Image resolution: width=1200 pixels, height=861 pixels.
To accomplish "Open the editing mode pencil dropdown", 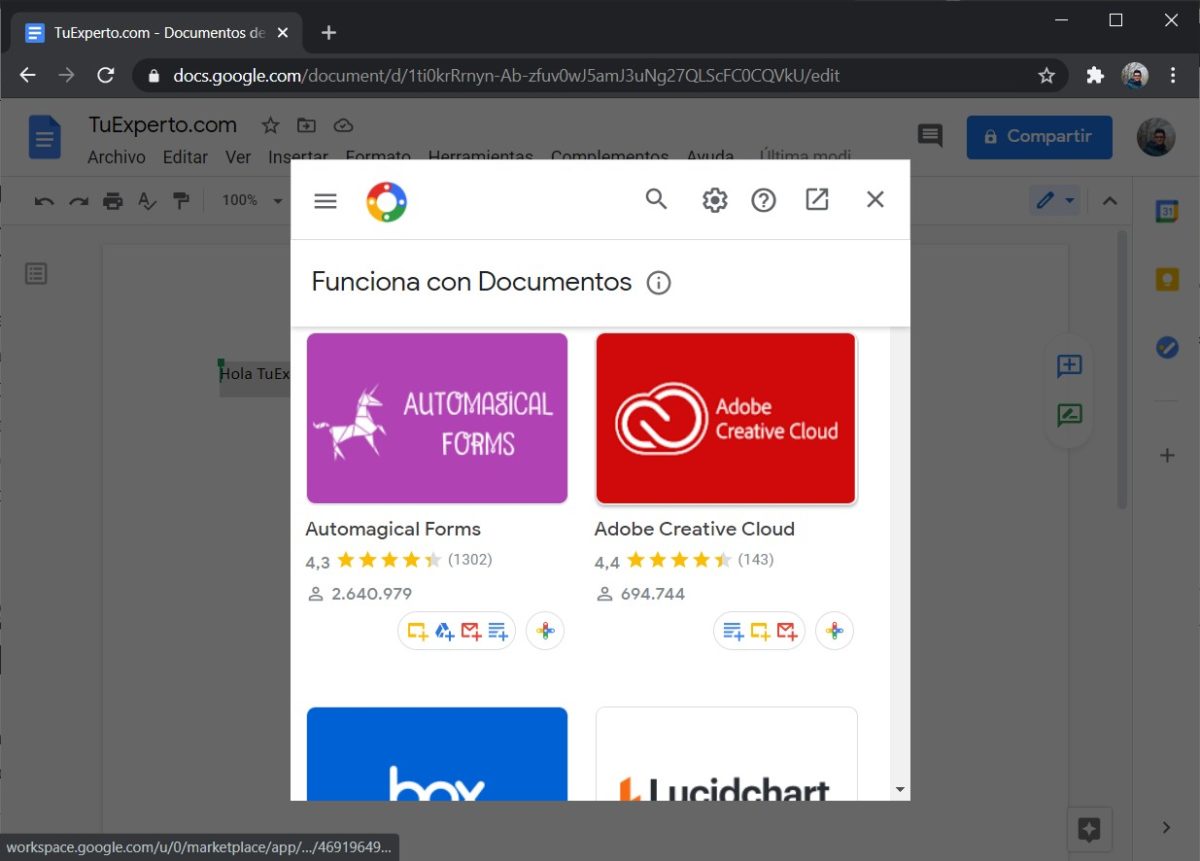I will pyautogui.click(x=1055, y=201).
